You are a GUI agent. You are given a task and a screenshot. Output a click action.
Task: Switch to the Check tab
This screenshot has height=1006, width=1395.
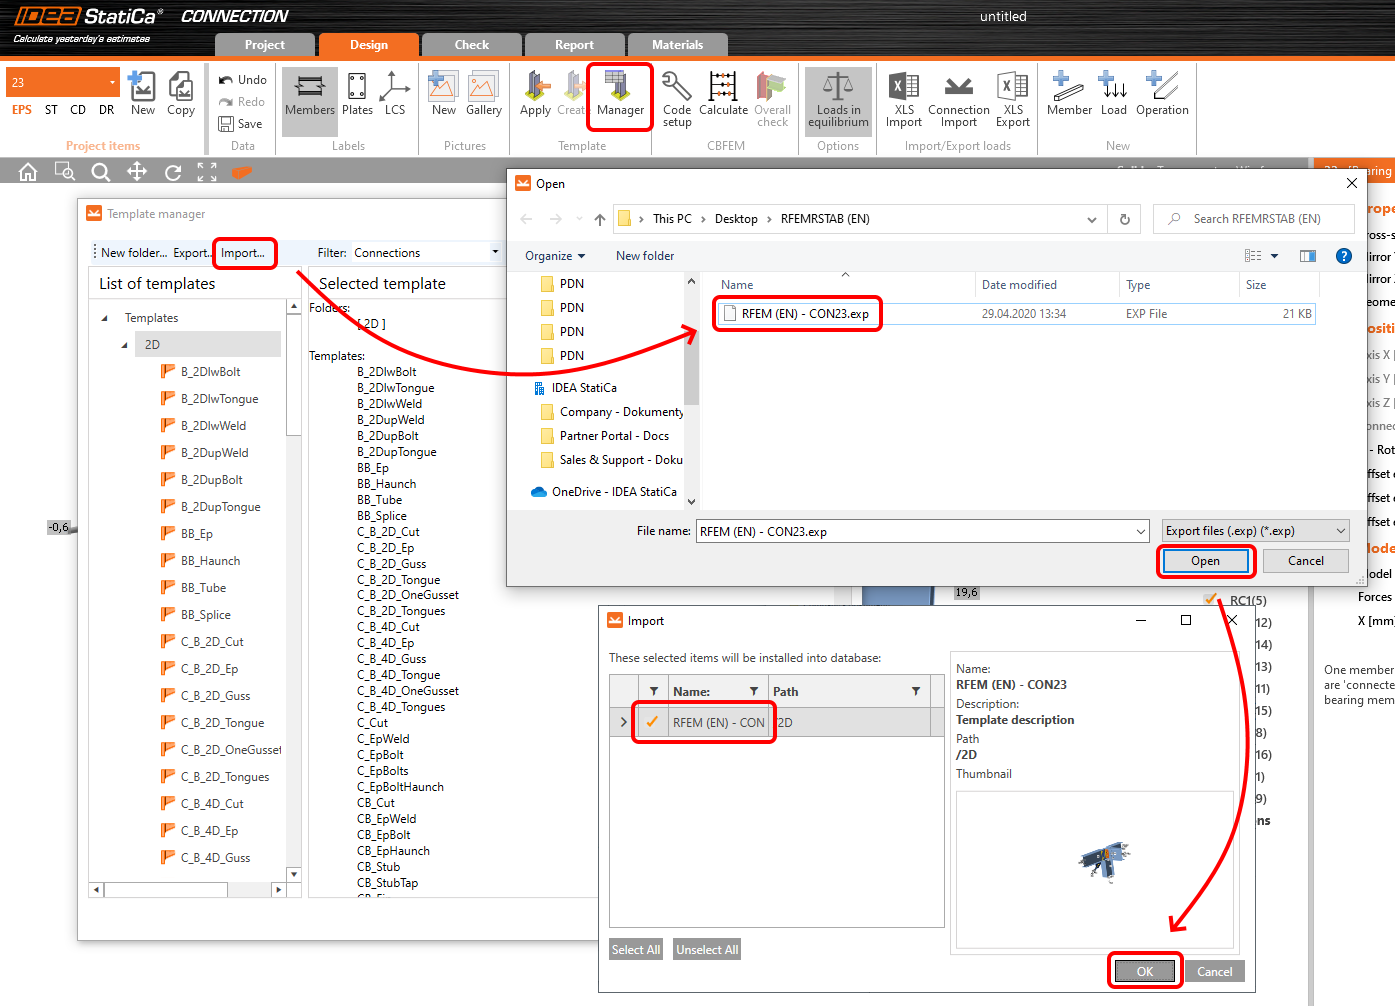[x=471, y=45]
